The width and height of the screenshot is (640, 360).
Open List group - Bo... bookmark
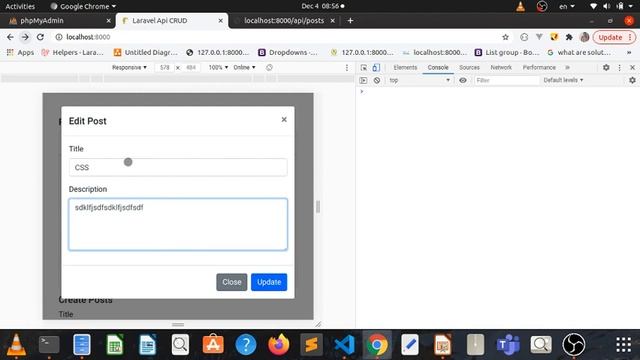click(x=507, y=52)
